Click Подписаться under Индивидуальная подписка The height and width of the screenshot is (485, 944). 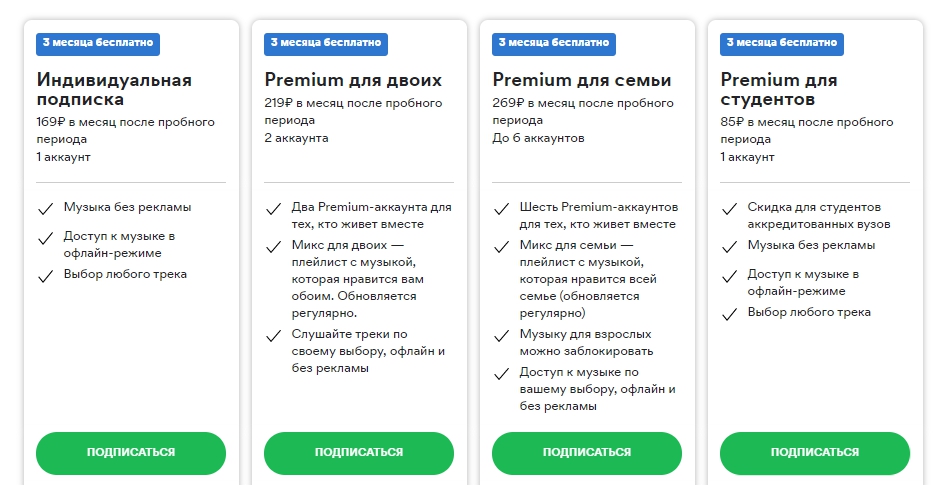[131, 453]
